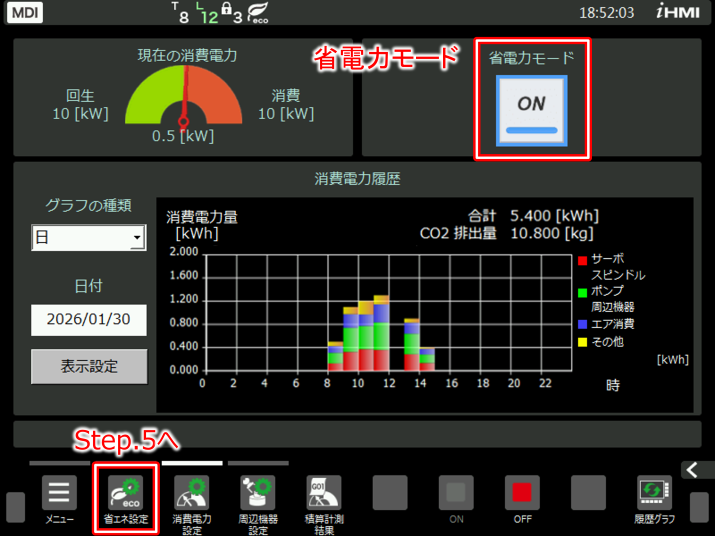This screenshot has height=536, width=715.
Task: Click the 消費 10 [kW] label
Action: 286,105
